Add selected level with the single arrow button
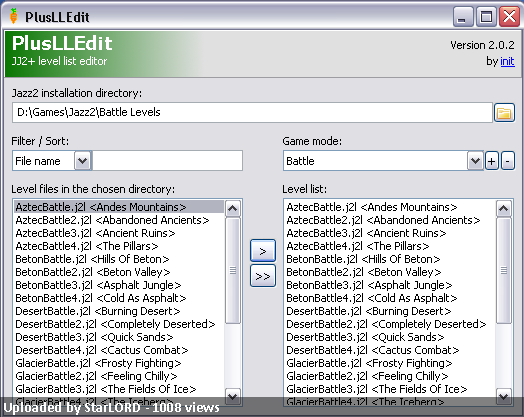The height and width of the screenshot is (417, 524). click(263, 251)
